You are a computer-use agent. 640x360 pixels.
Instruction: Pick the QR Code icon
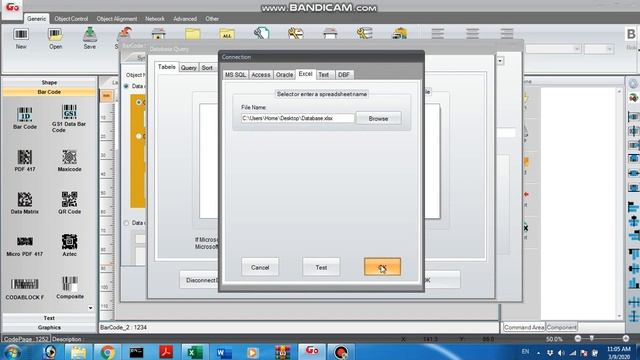coord(69,200)
